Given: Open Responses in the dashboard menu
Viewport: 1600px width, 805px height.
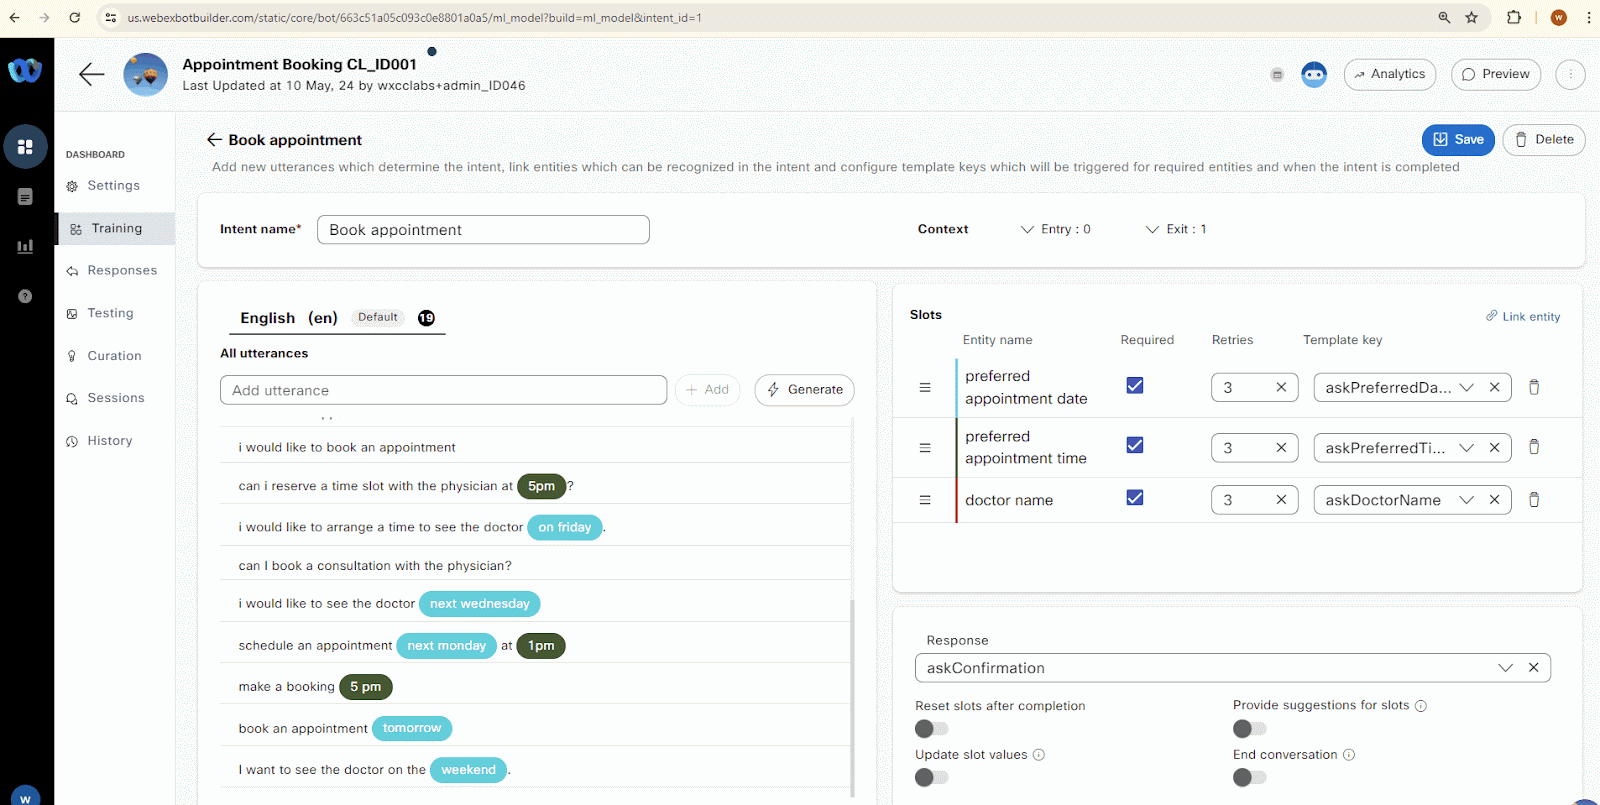Looking at the screenshot, I should click(122, 271).
